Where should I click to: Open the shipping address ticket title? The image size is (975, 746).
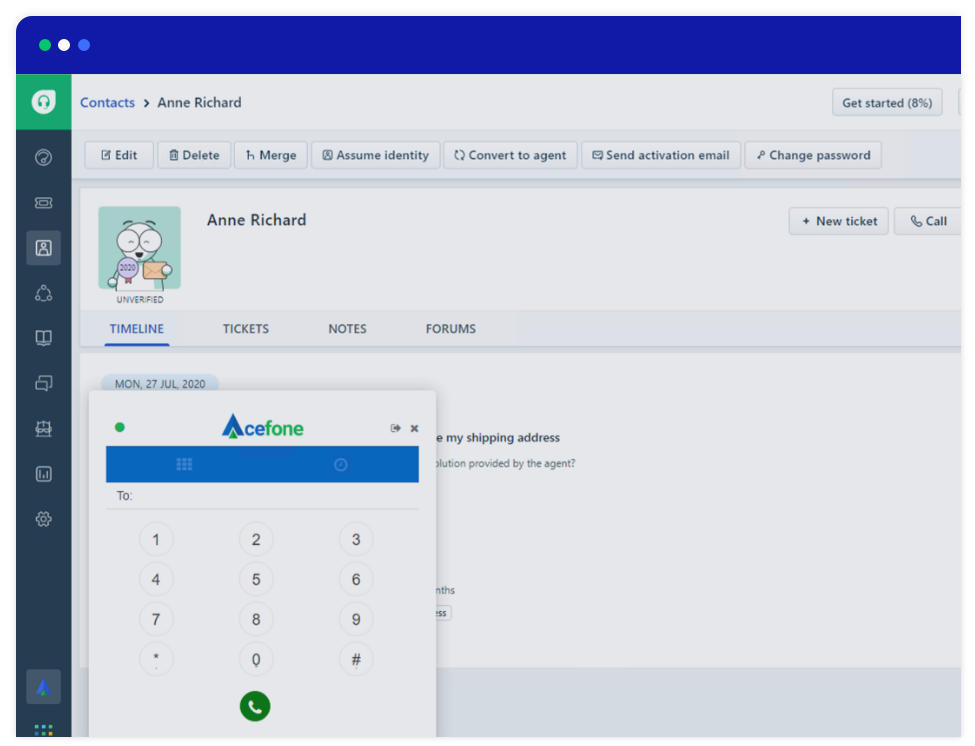pyautogui.click(x=497, y=438)
